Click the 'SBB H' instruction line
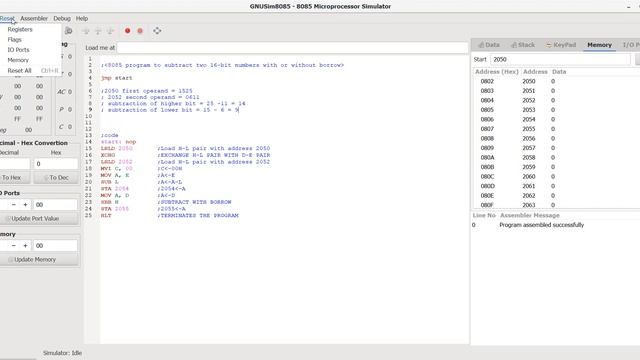Image resolution: width=640 pixels, height=360 pixels. click(x=110, y=202)
